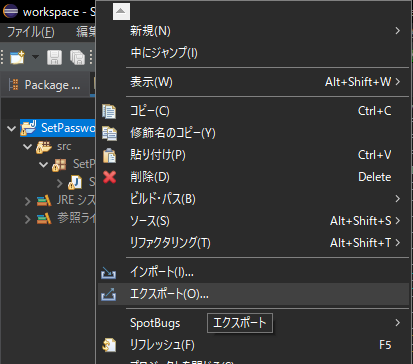Select the Java class file icon
Image resolution: width=413 pixels, height=364 pixels.
[x=75, y=182]
